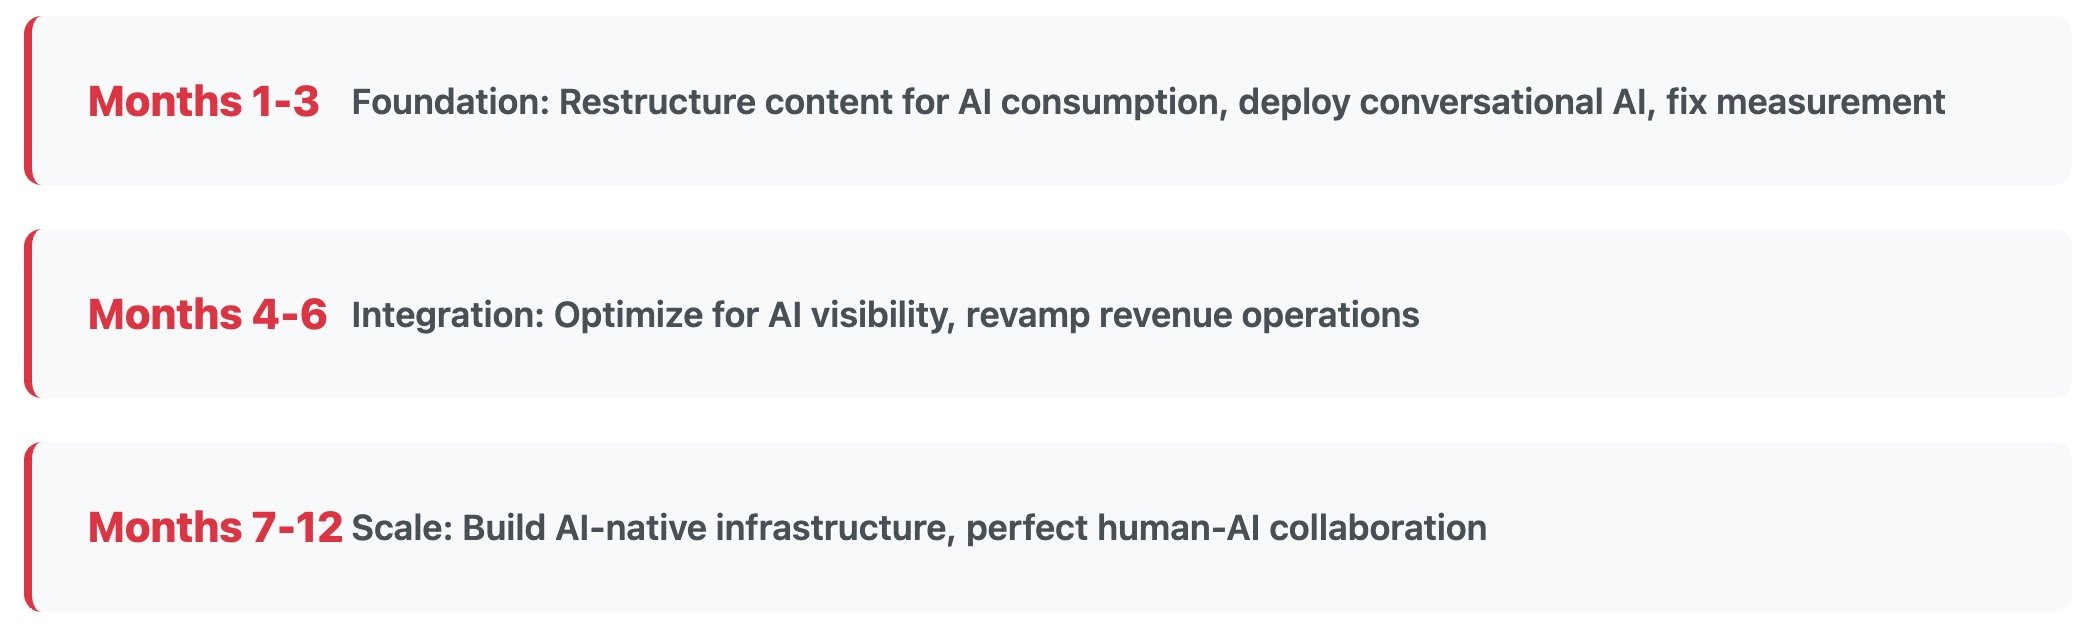This screenshot has width=2082, height=642.
Task: Click the Months 4-6 heading
Action: [207, 315]
